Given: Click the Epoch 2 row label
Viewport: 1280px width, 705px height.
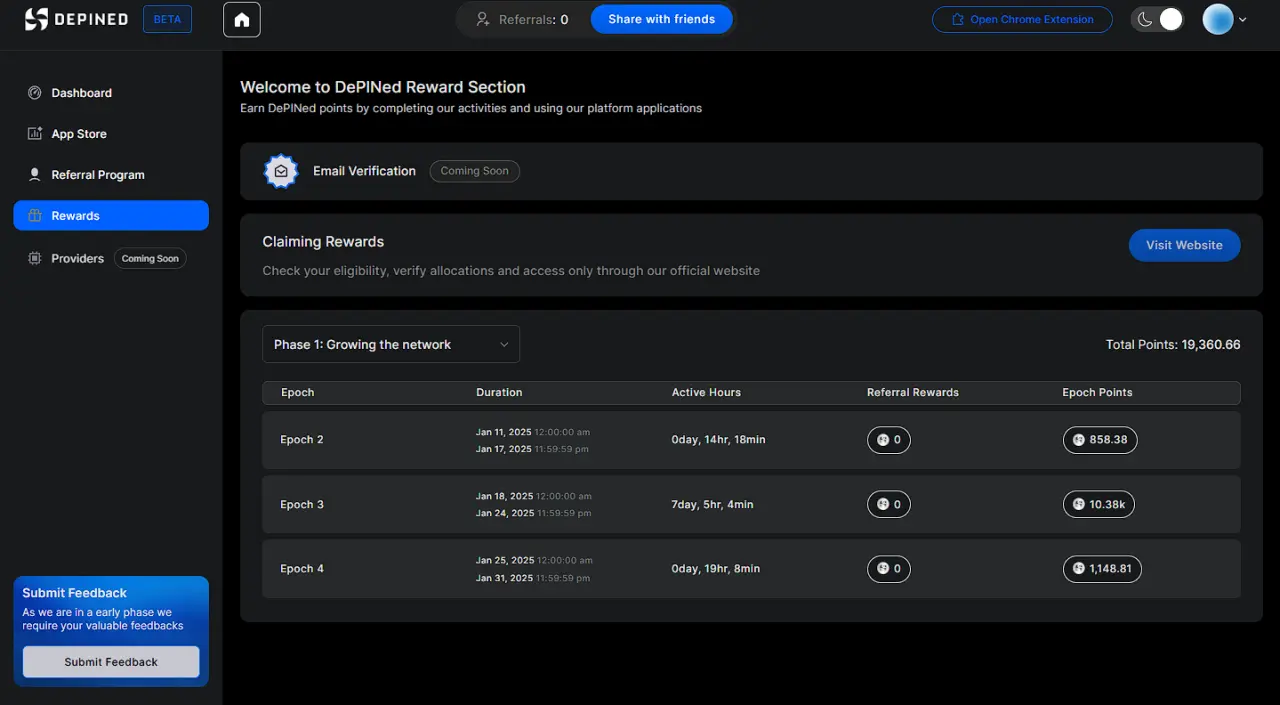Looking at the screenshot, I should point(302,440).
